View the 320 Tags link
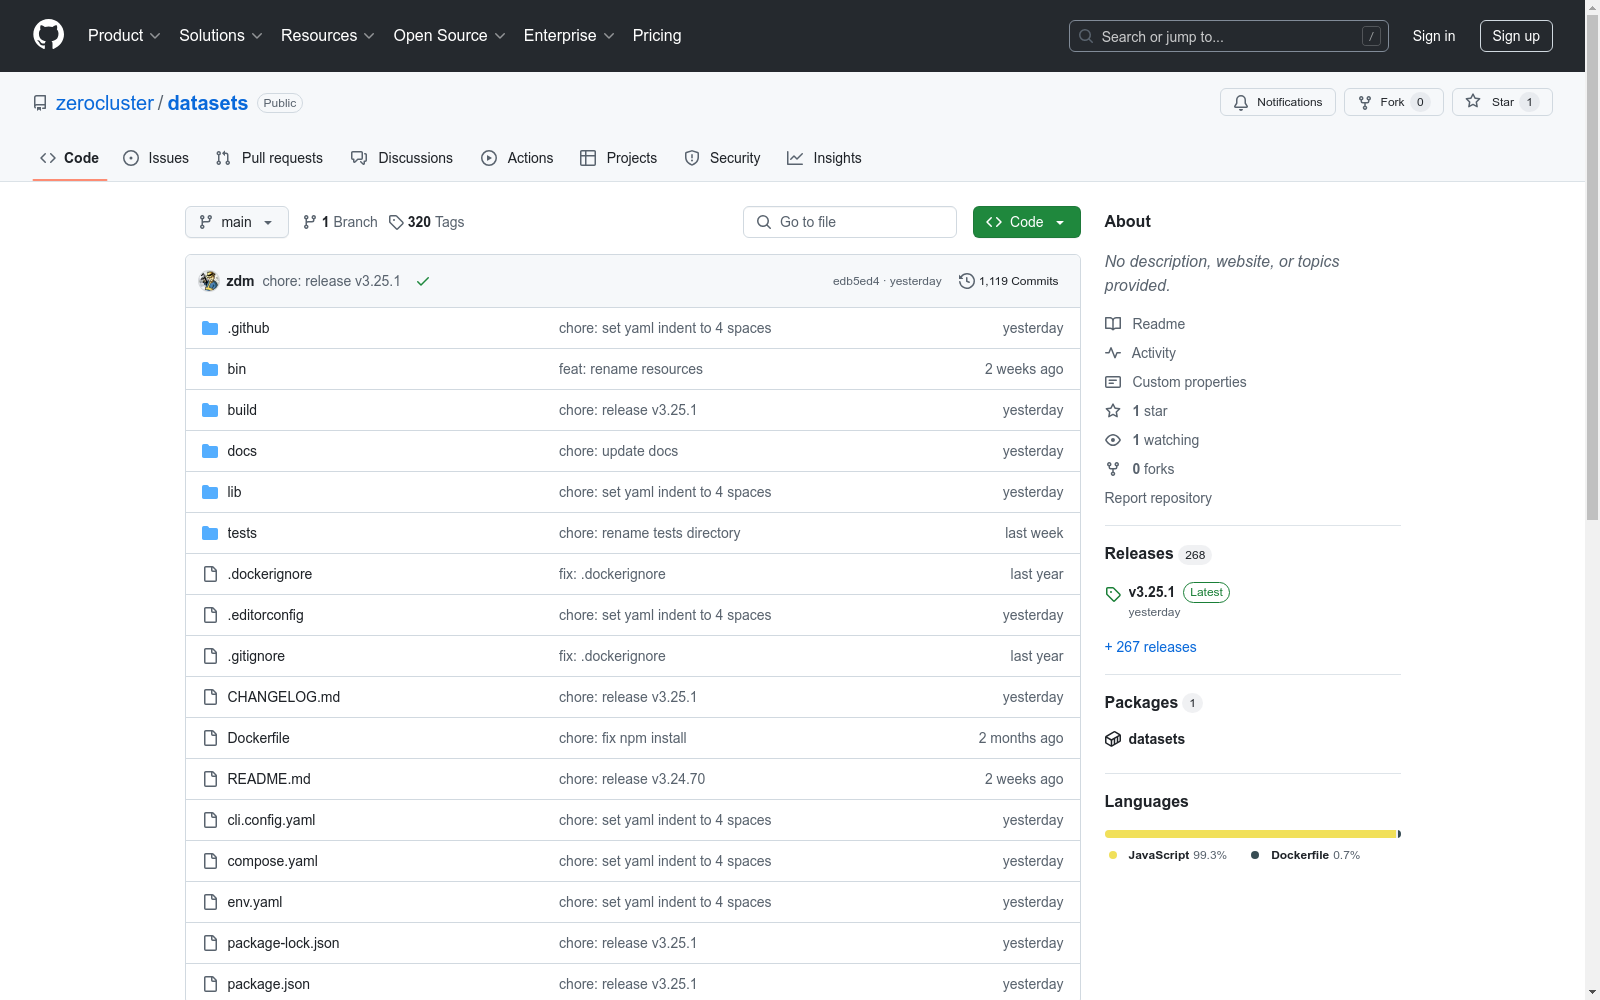Viewport: 1600px width, 1000px height. point(426,222)
